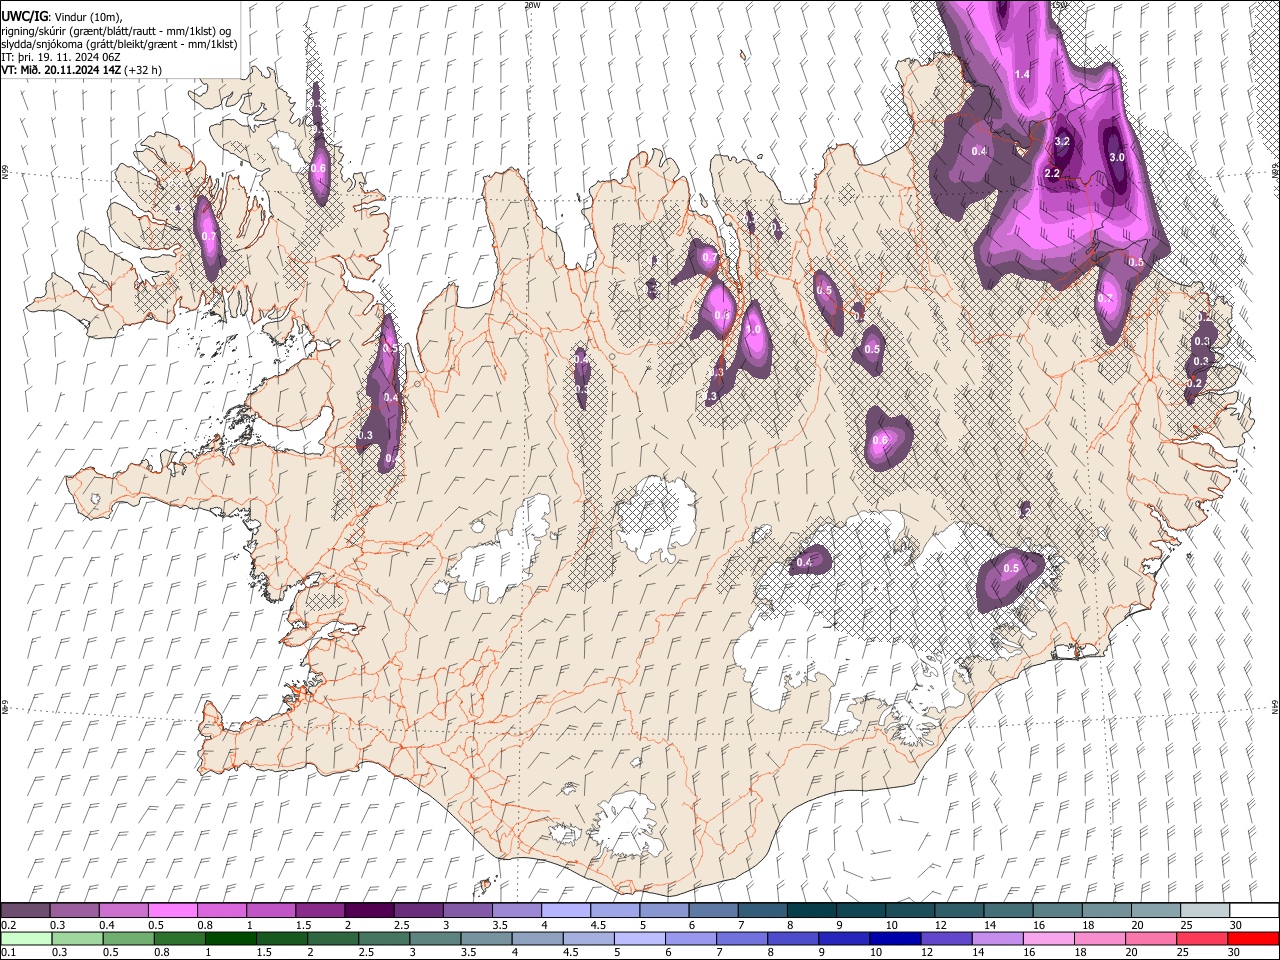The height and width of the screenshot is (960, 1280).
Task: Click the 'UWC/IG' title text
Action: click(x=24, y=16)
